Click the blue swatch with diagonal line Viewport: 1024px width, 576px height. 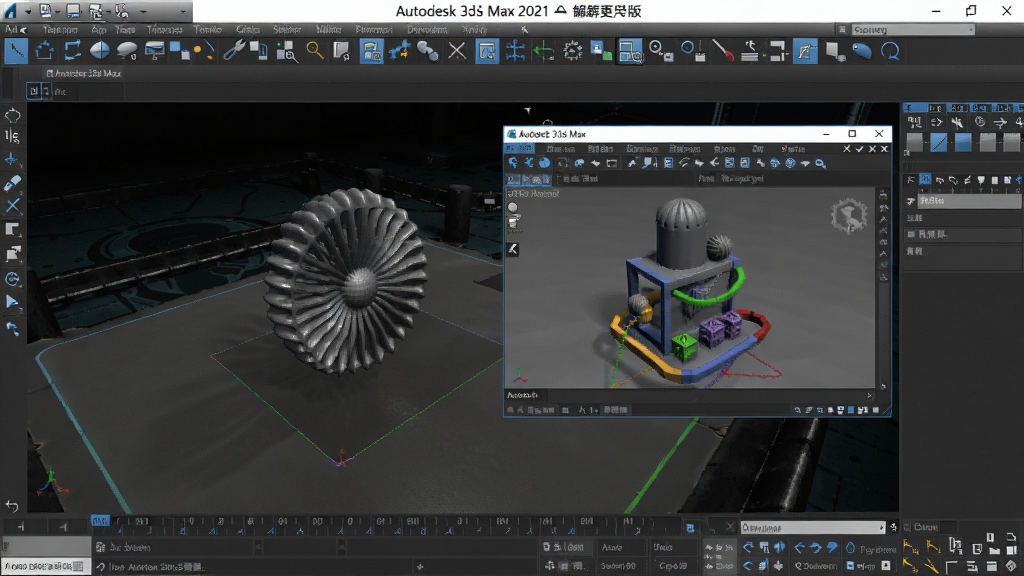[x=938, y=142]
